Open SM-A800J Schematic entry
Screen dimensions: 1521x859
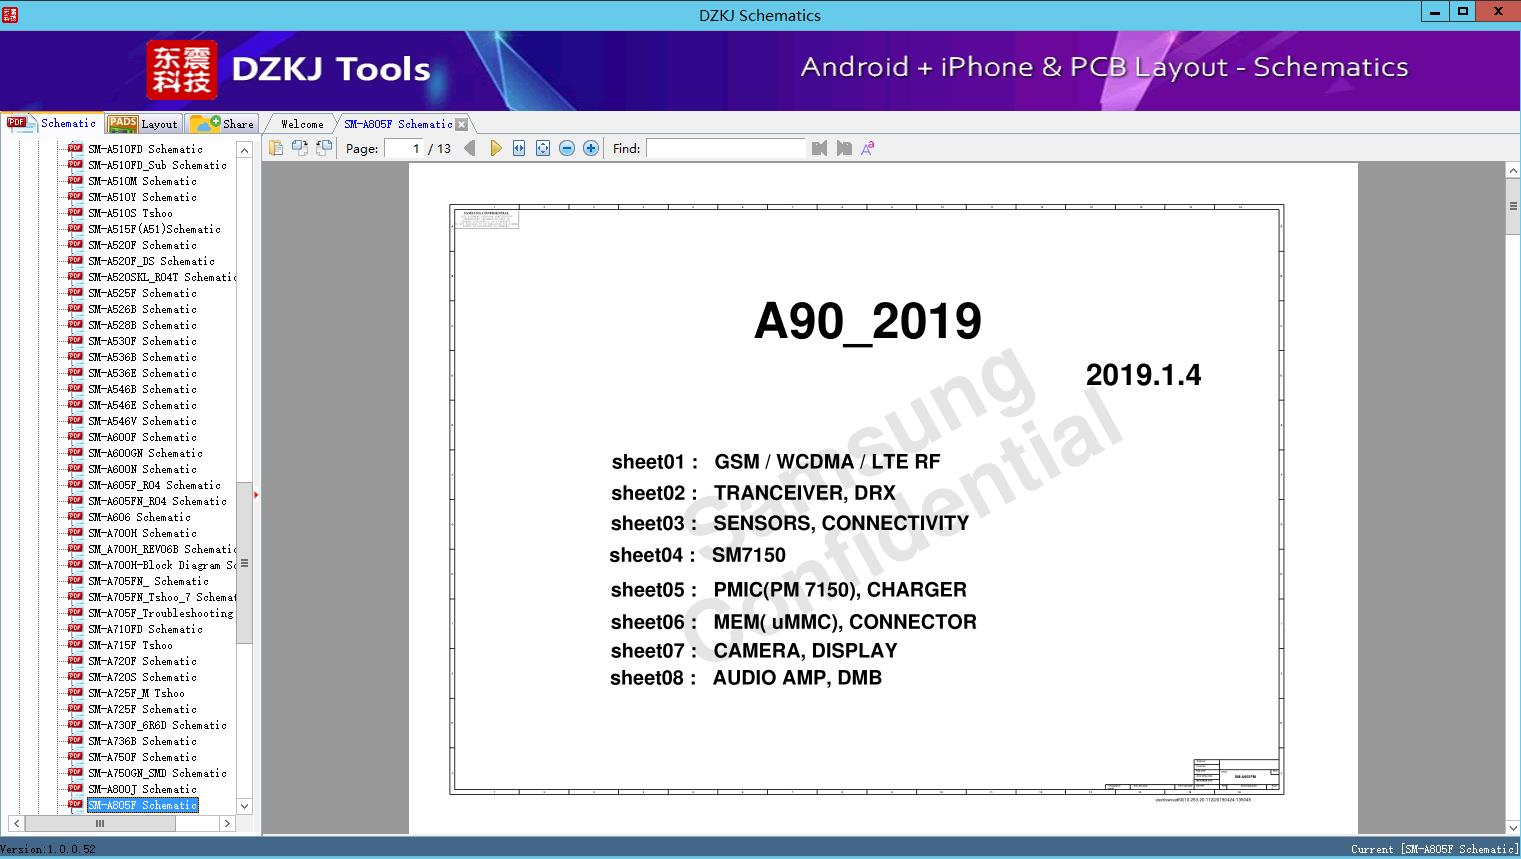142,789
